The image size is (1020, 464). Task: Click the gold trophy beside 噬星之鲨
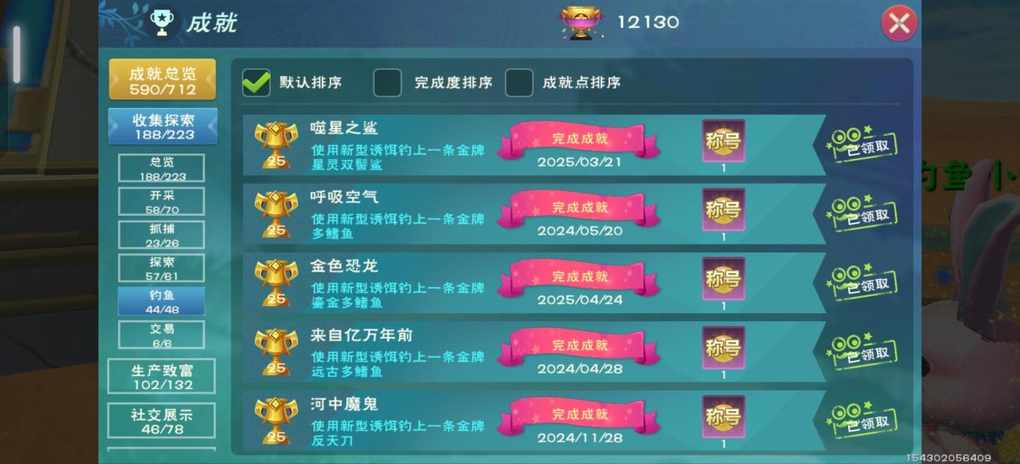(275, 144)
